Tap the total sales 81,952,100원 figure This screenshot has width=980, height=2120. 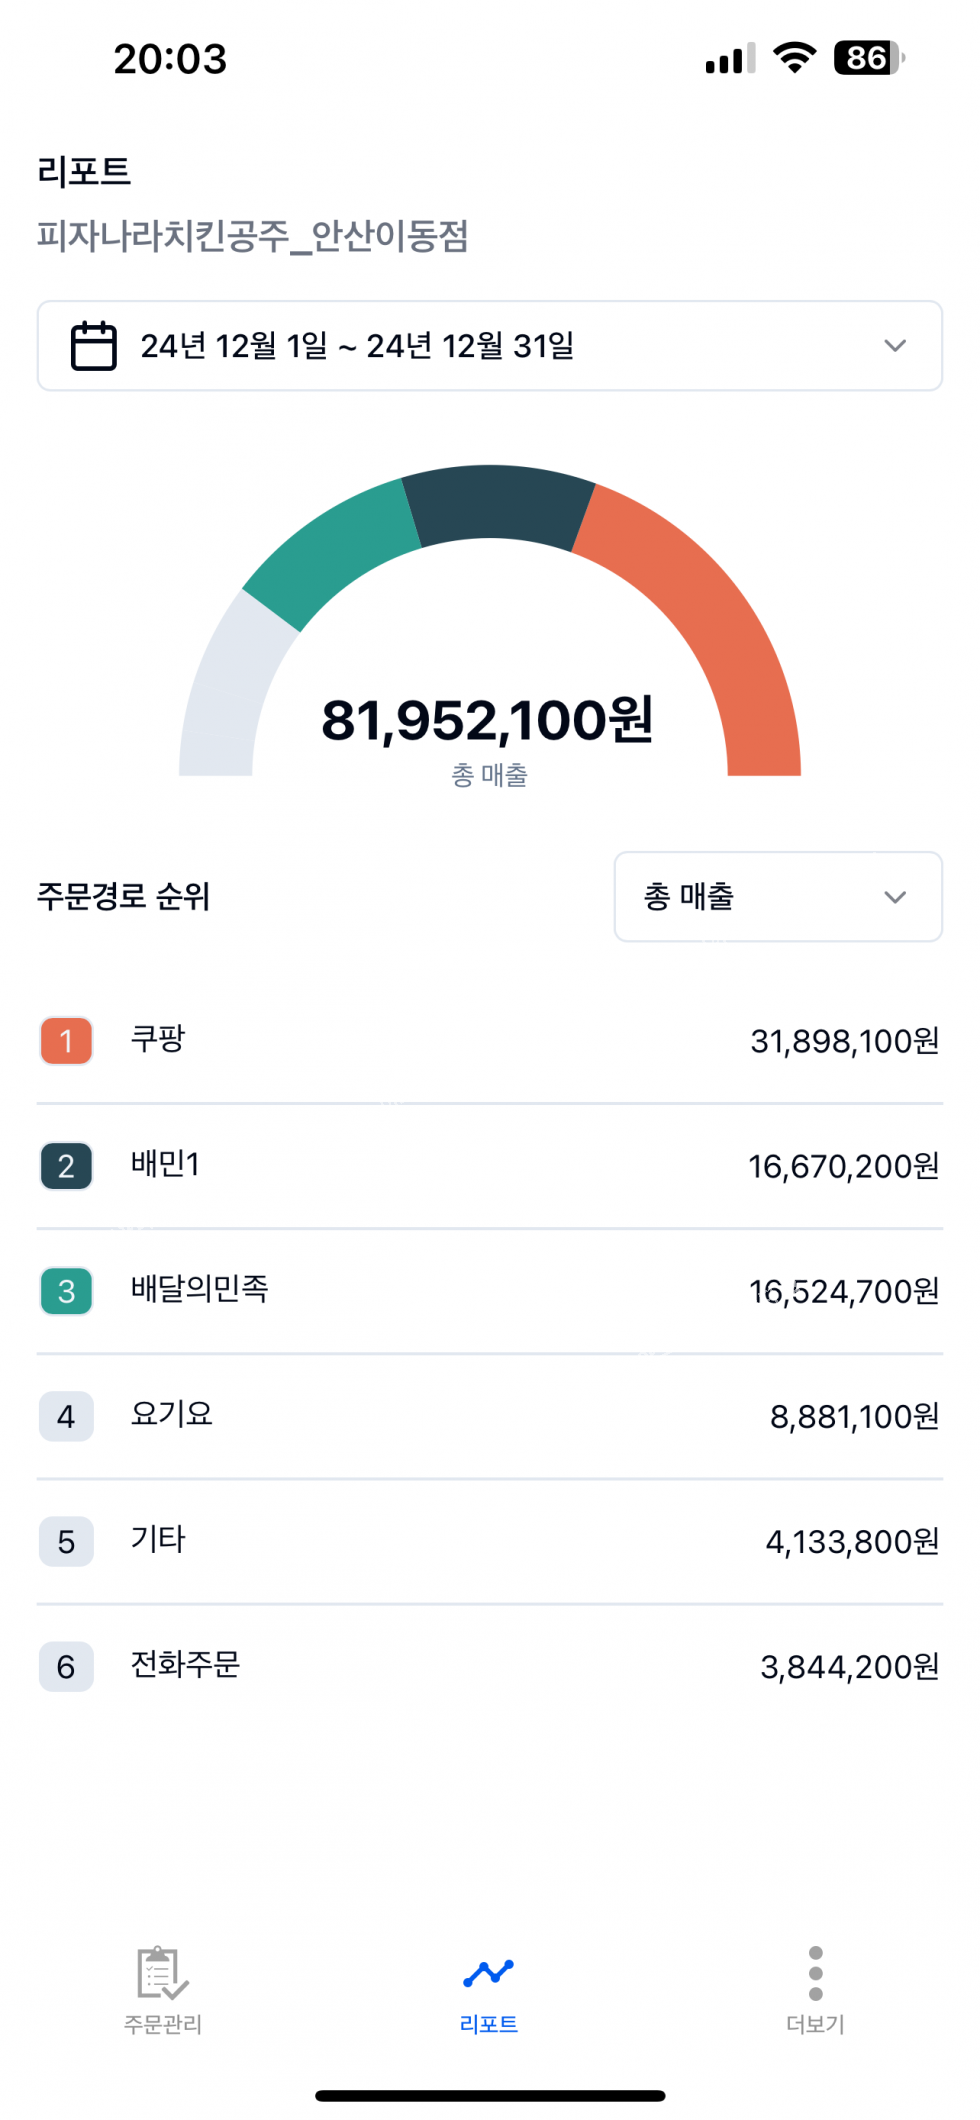[x=487, y=720]
